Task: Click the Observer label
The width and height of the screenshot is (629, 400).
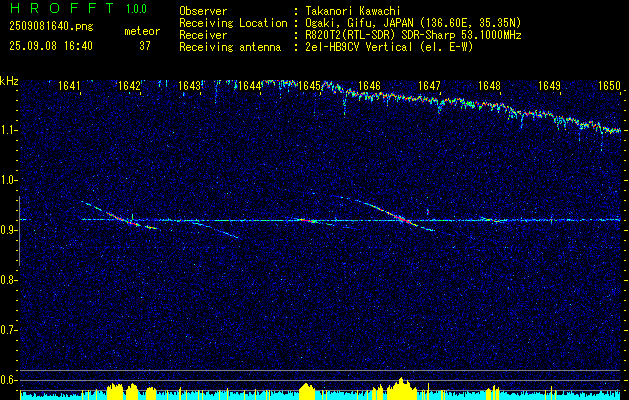Action: pos(203,11)
